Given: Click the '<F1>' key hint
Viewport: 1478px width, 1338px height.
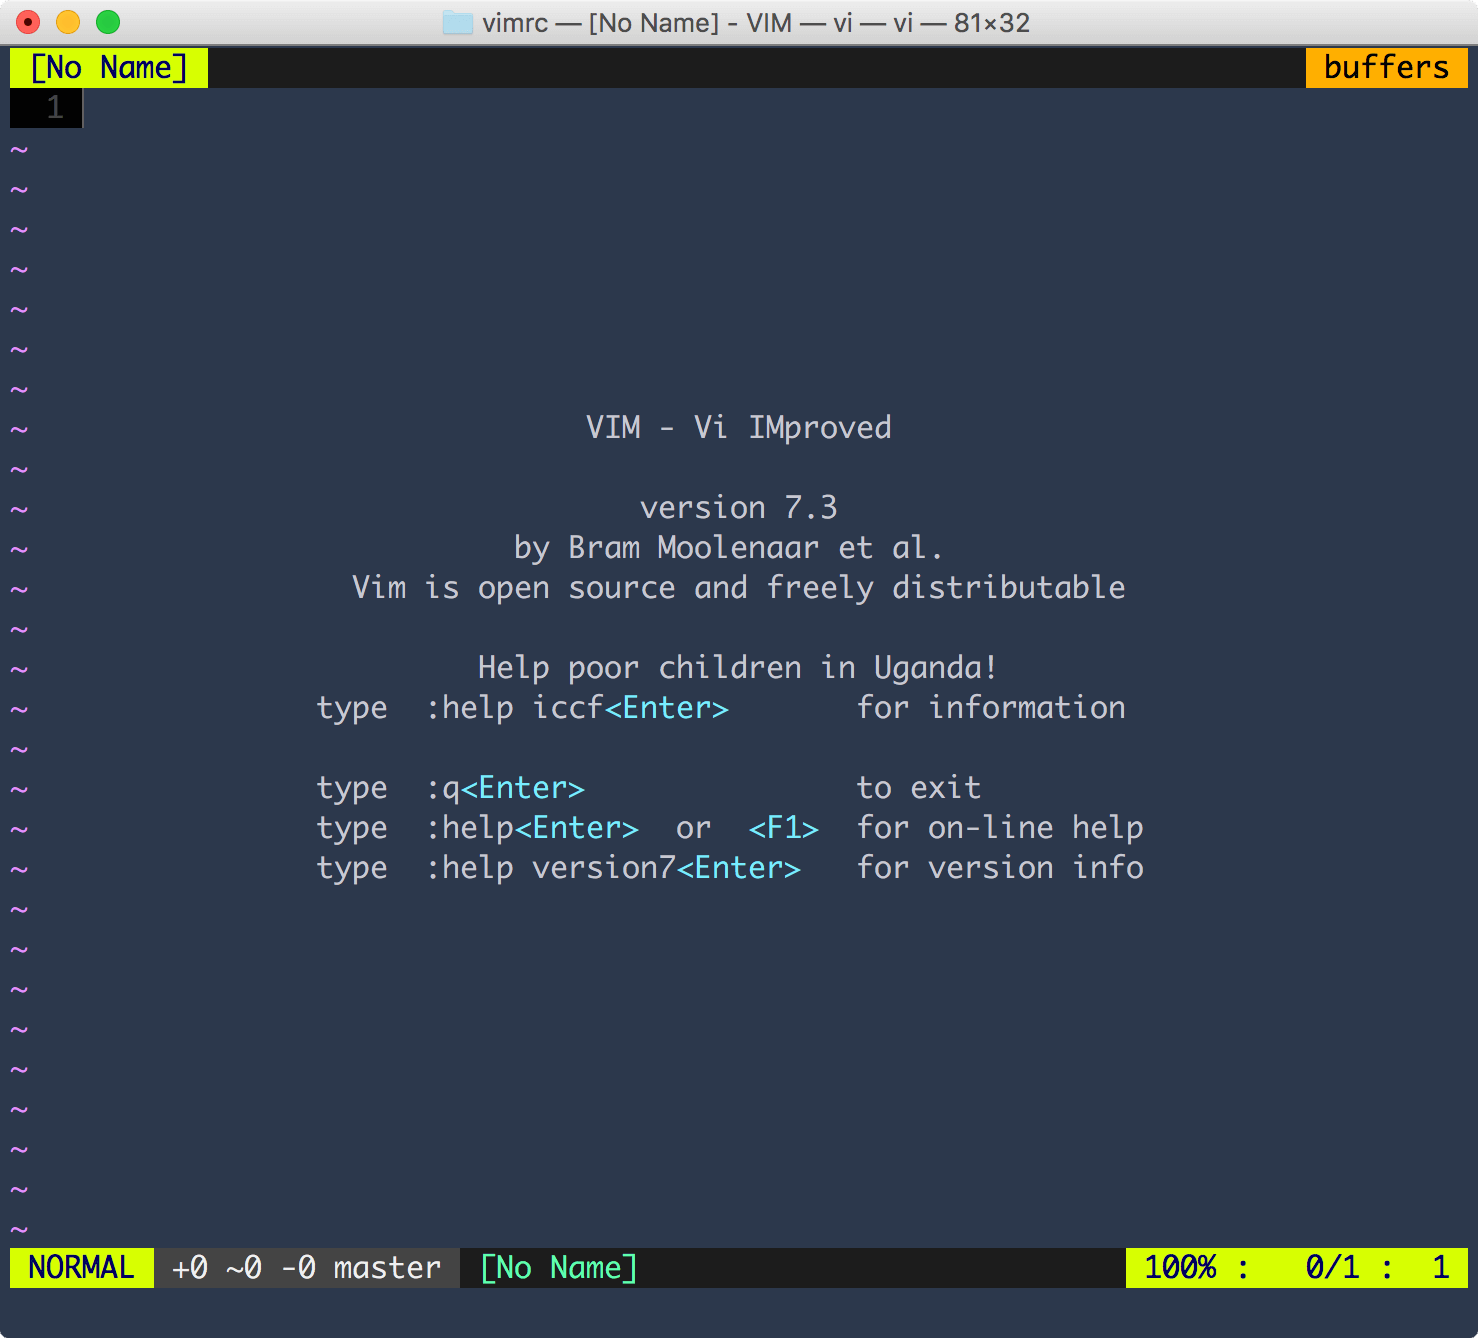Looking at the screenshot, I should pyautogui.click(x=784, y=828).
